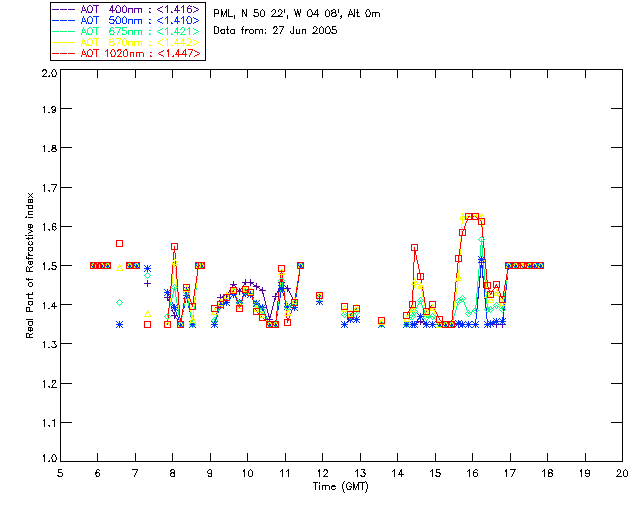This screenshot has width=640, height=512.
Task: Click the AOT 1020nm legend entry
Action: 127,53
